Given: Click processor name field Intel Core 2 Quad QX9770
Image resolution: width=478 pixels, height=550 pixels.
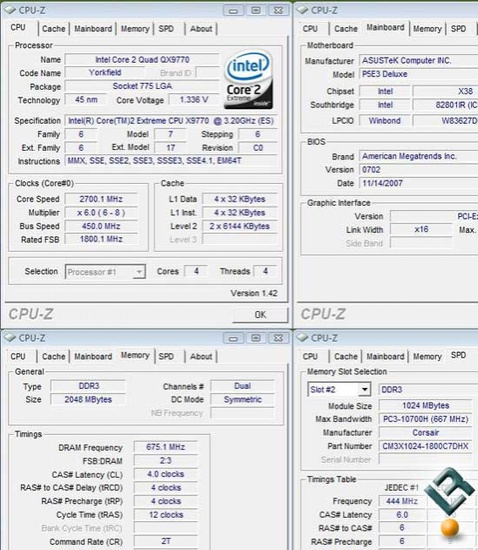Looking at the screenshot, I should pyautogui.click(x=142, y=60).
